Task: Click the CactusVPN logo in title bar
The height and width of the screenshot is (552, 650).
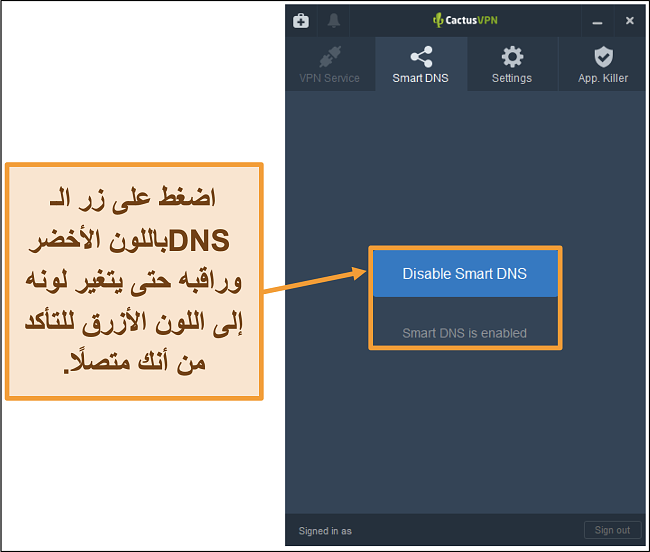Action: click(x=465, y=20)
